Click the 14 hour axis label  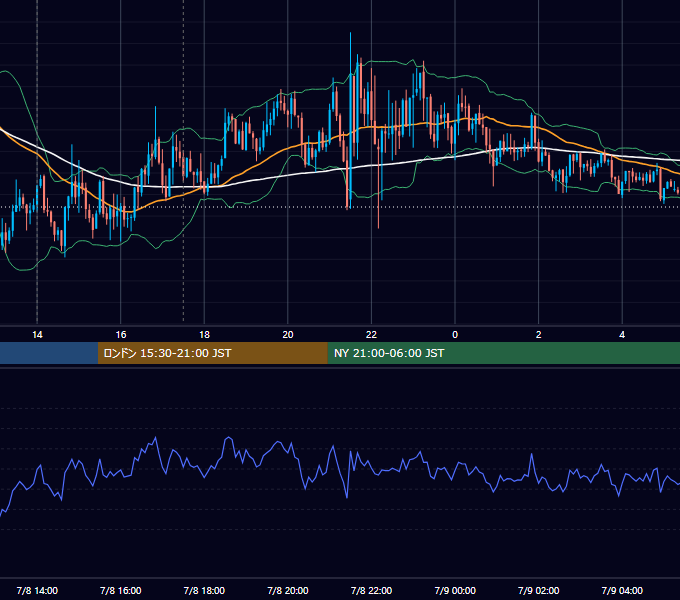point(37,335)
